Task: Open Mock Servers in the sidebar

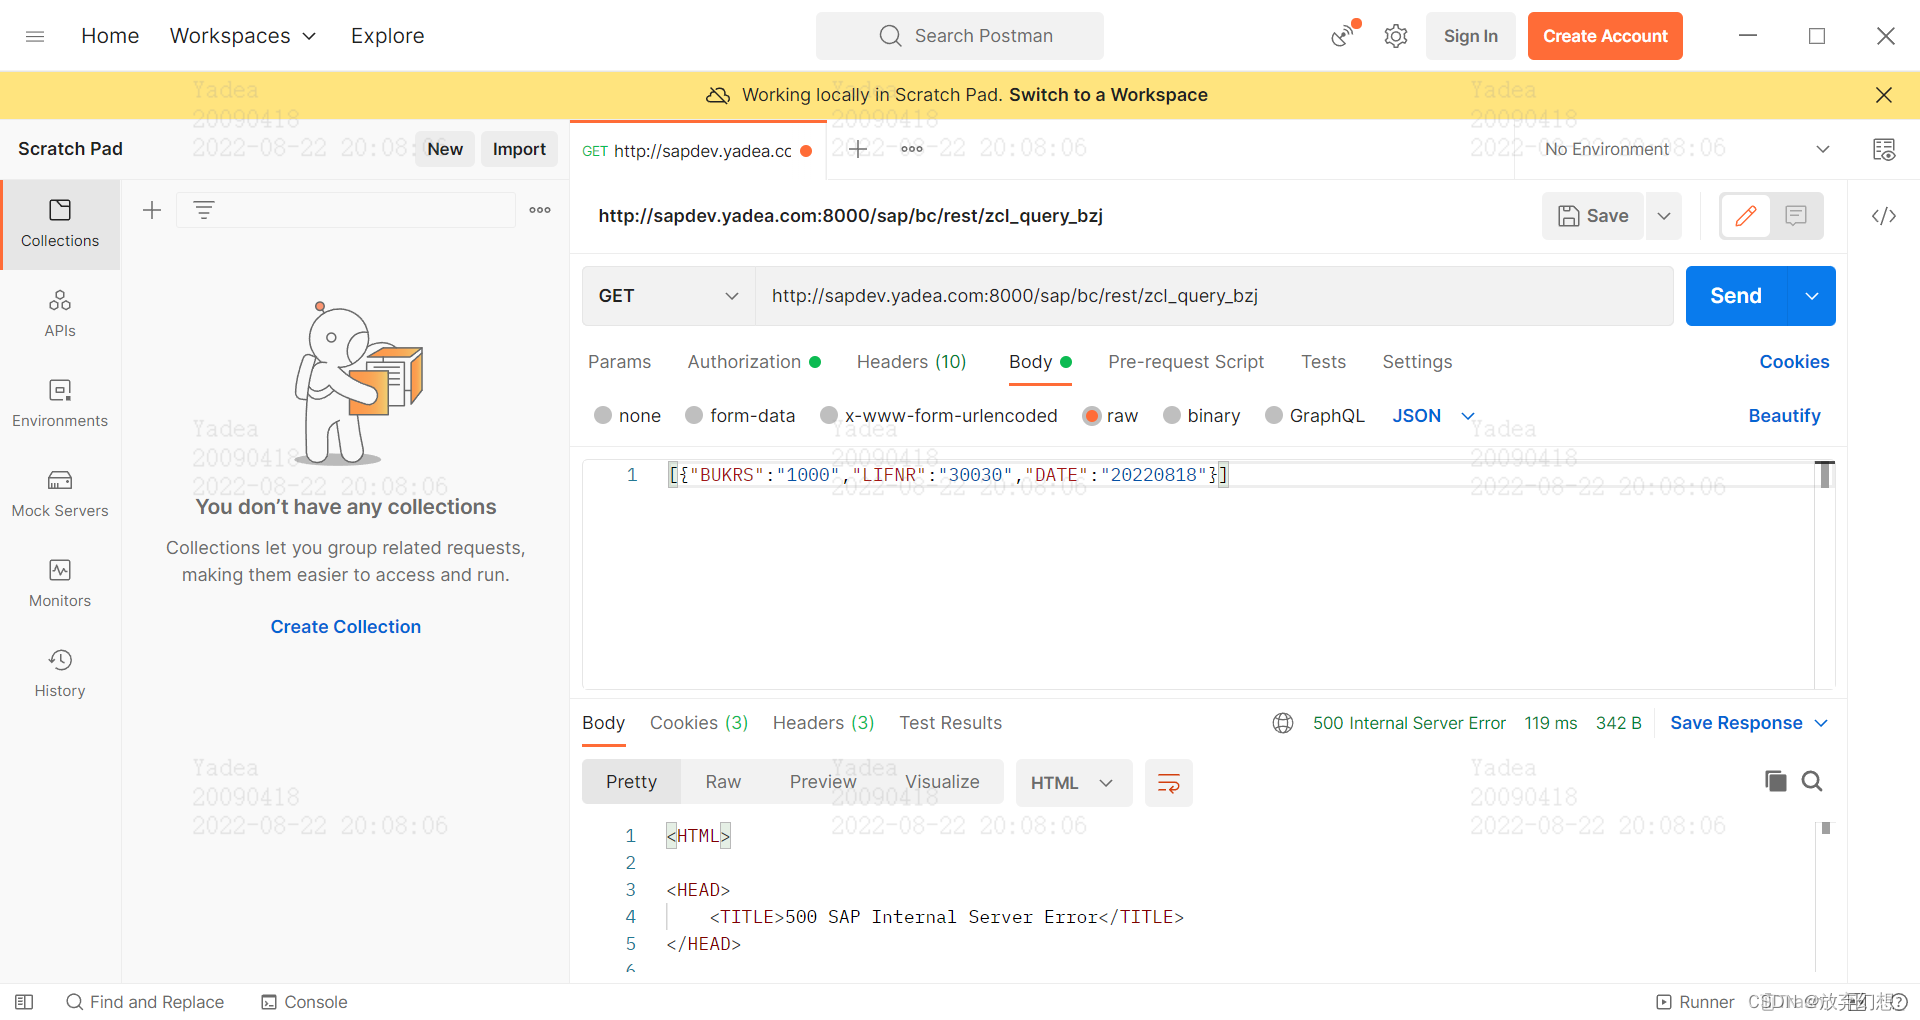Action: 60,494
